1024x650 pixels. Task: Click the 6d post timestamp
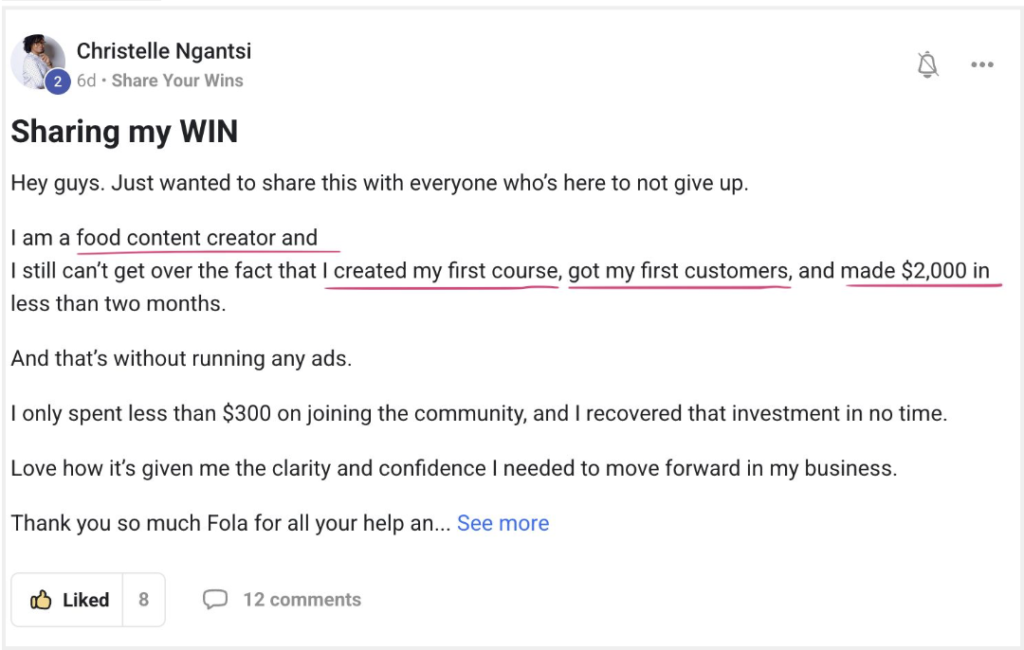click(x=86, y=81)
